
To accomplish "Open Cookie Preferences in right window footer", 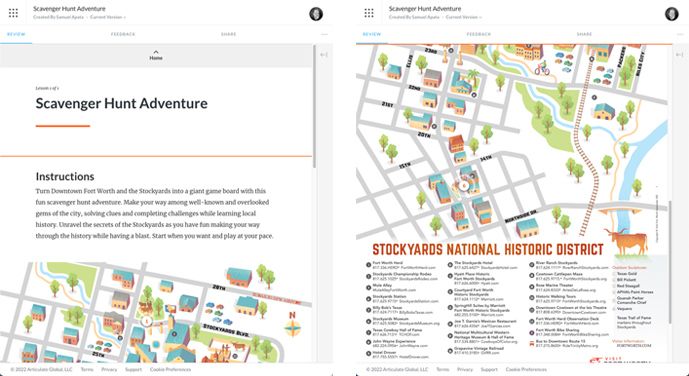I will pos(526,369).
